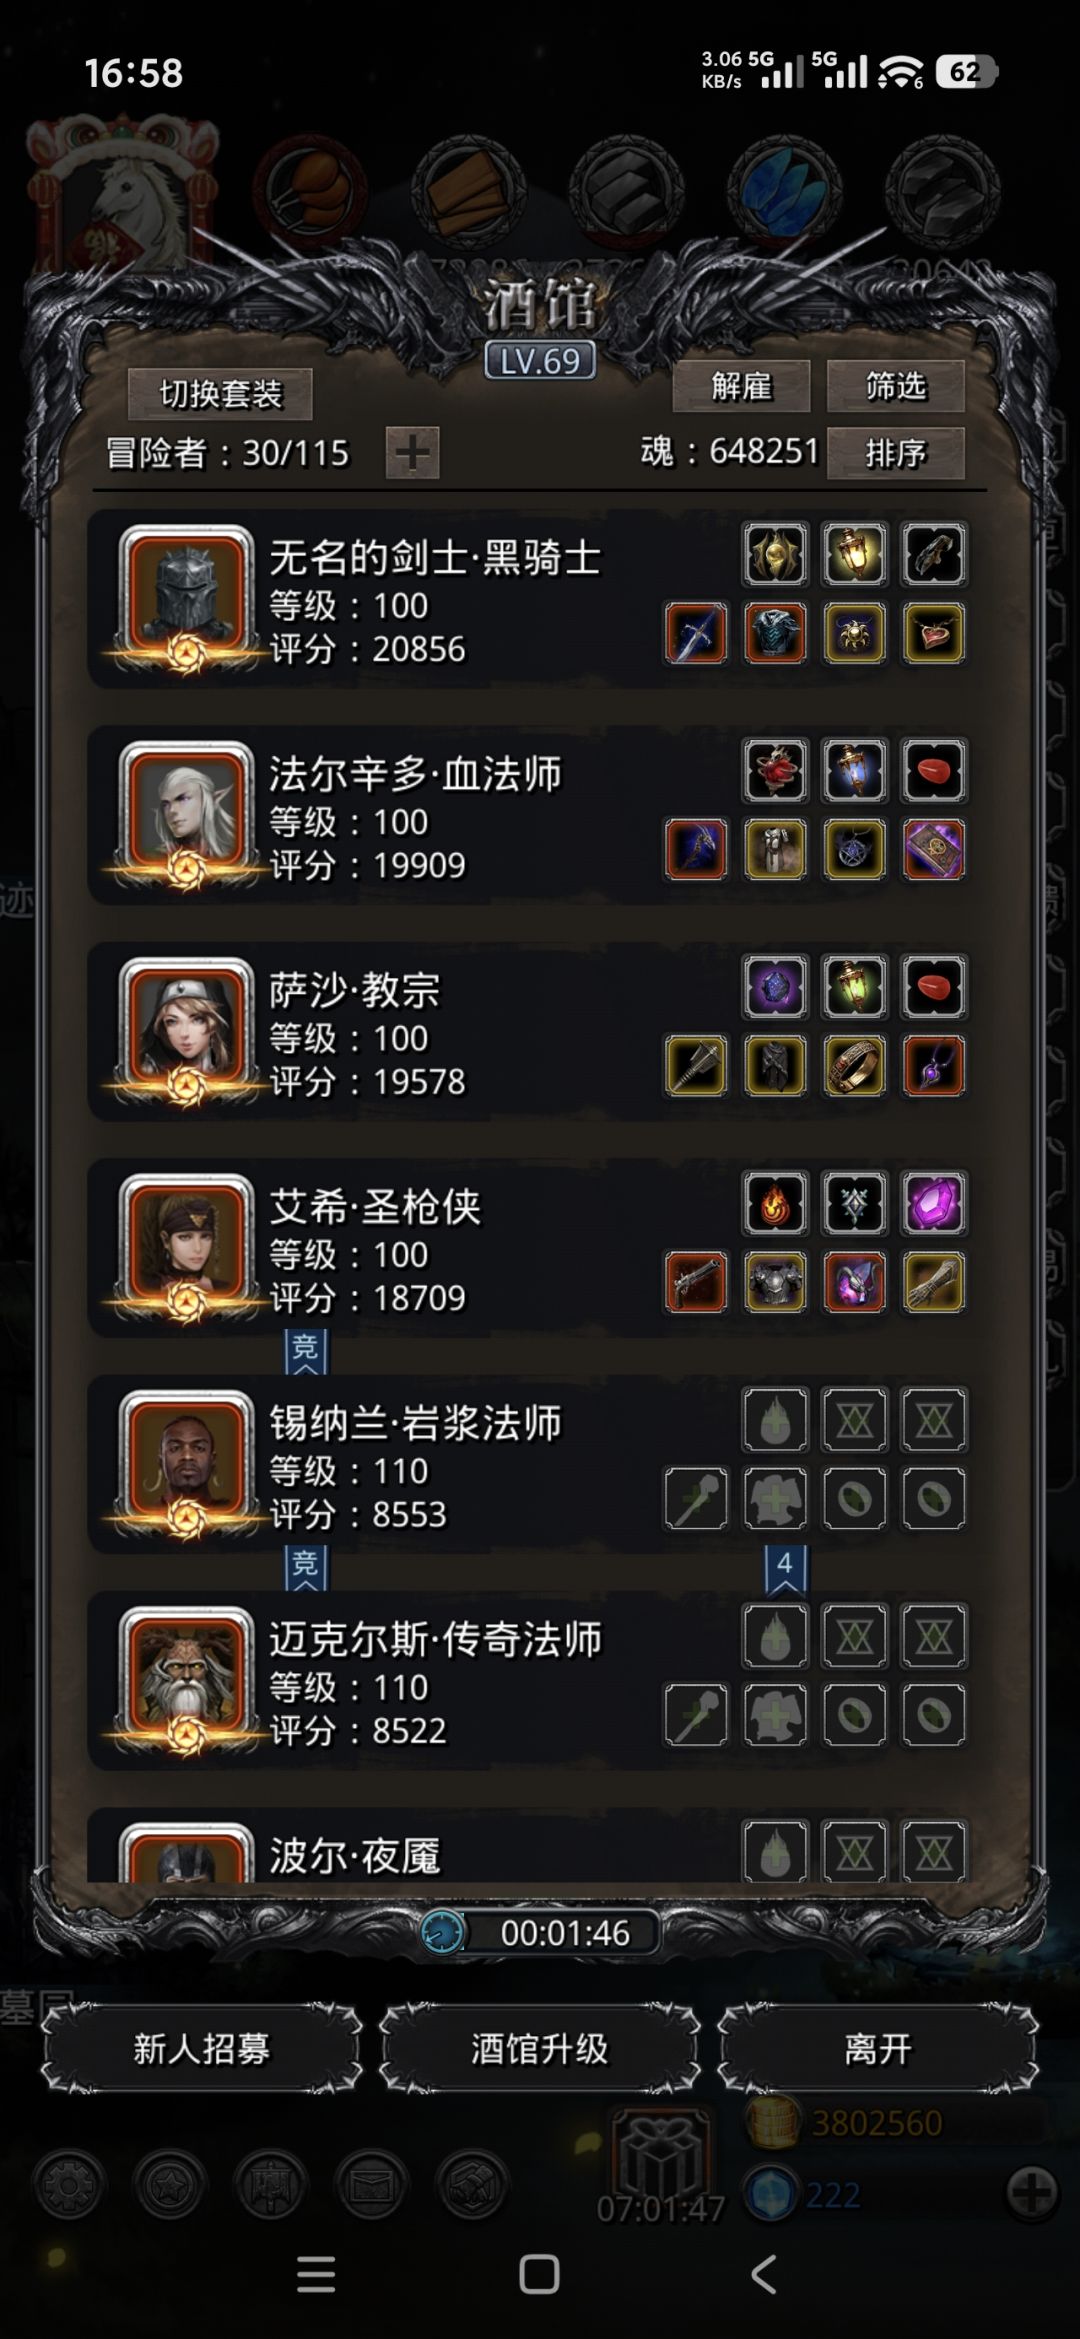Open the helmet item of 无名的剑士·黑骑士
The height and width of the screenshot is (2339, 1080).
[775, 553]
